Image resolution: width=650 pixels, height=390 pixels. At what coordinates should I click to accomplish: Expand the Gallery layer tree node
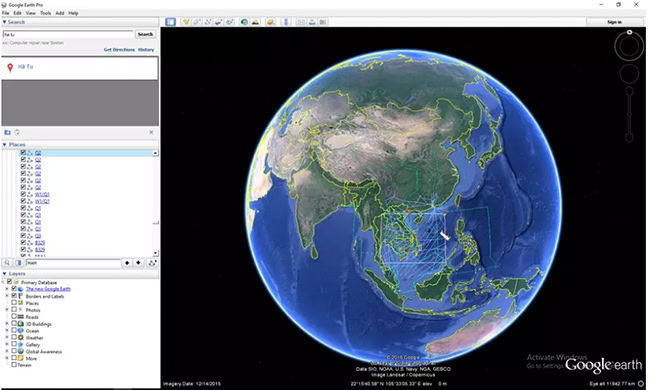[7, 344]
